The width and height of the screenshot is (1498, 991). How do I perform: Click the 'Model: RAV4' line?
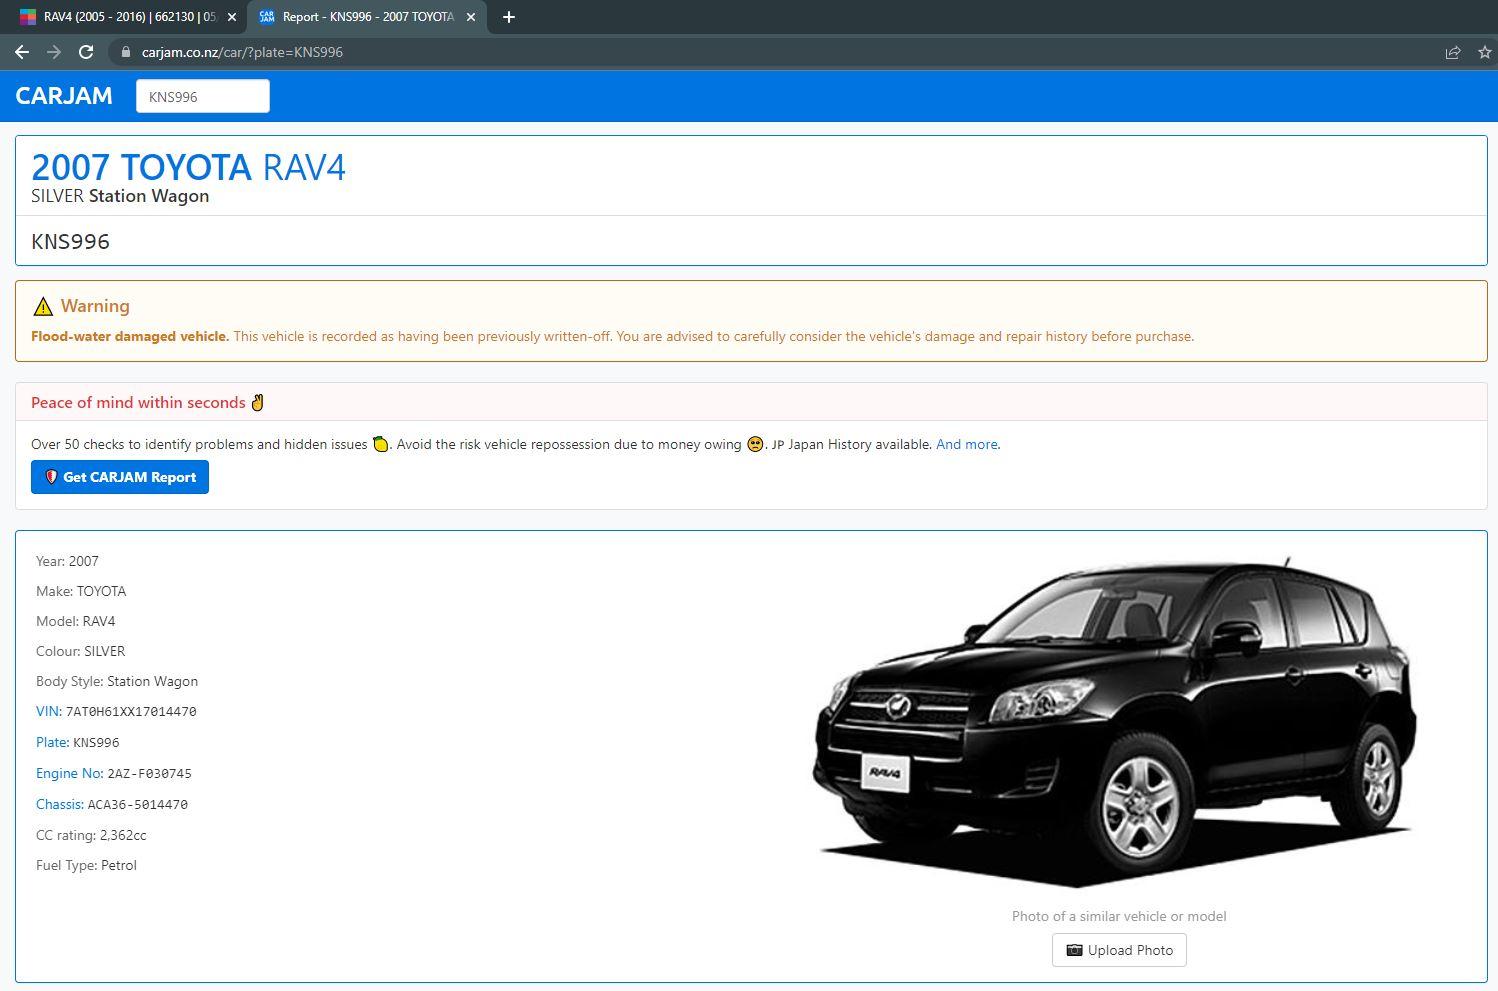[76, 621]
